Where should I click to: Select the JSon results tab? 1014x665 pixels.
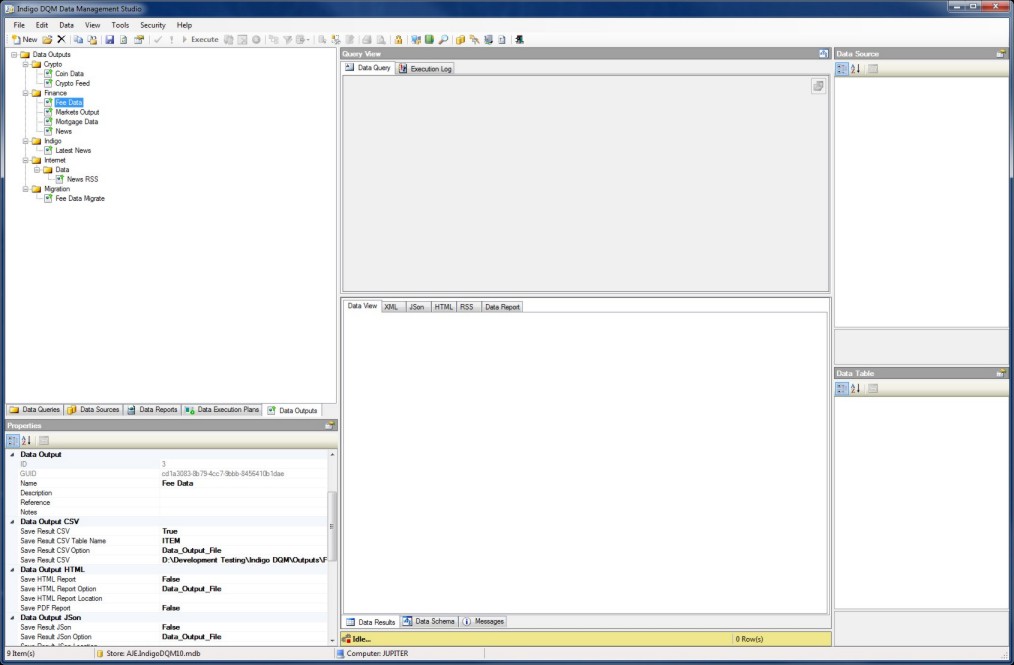pyautogui.click(x=417, y=307)
